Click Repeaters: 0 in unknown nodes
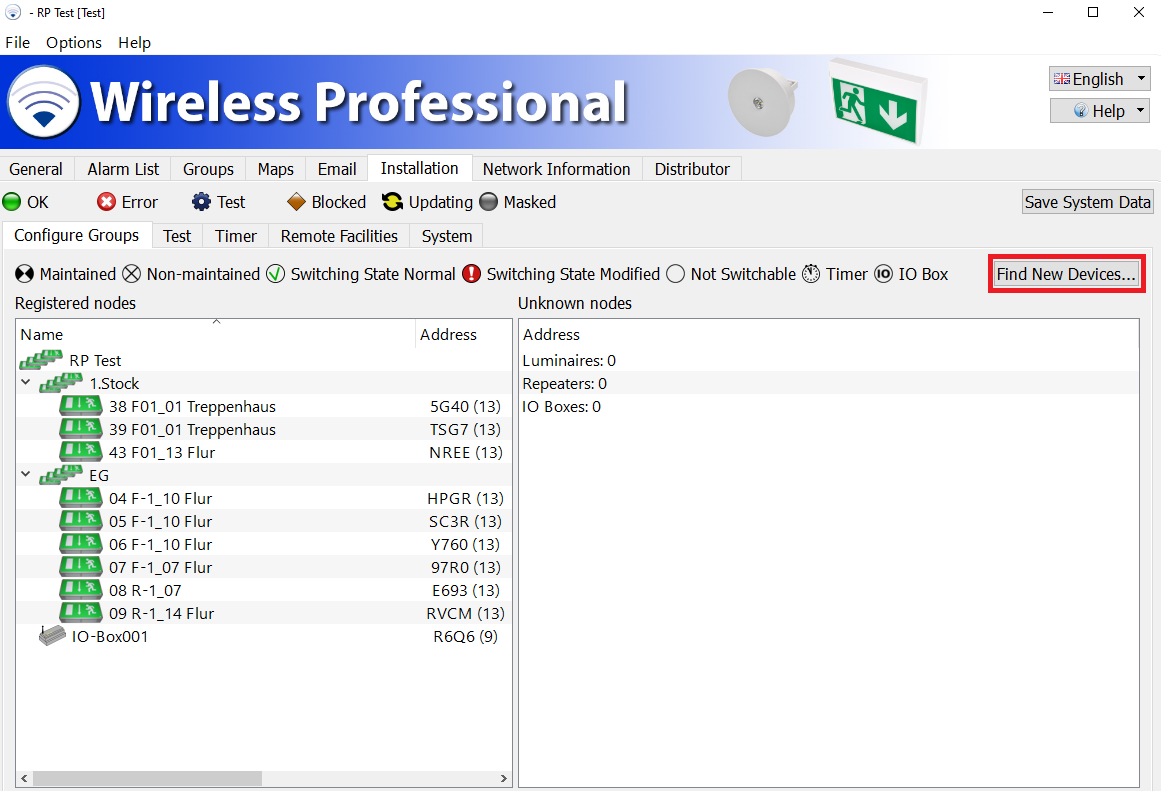Viewport: 1161px width, 791px height. coord(564,384)
